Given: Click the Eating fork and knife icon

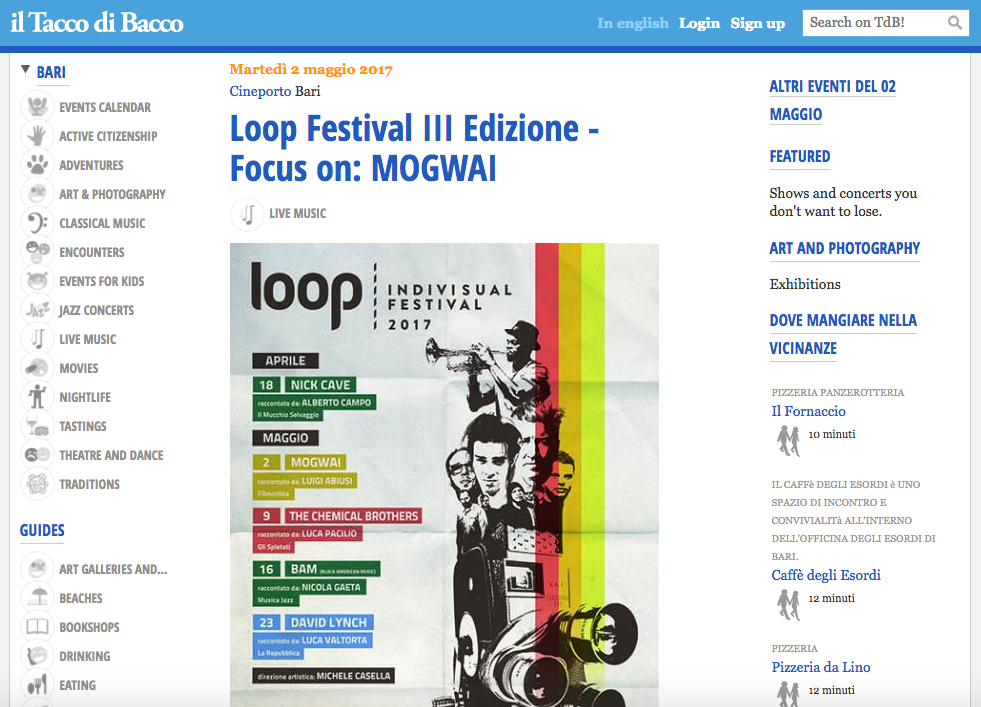Looking at the screenshot, I should 38,684.
